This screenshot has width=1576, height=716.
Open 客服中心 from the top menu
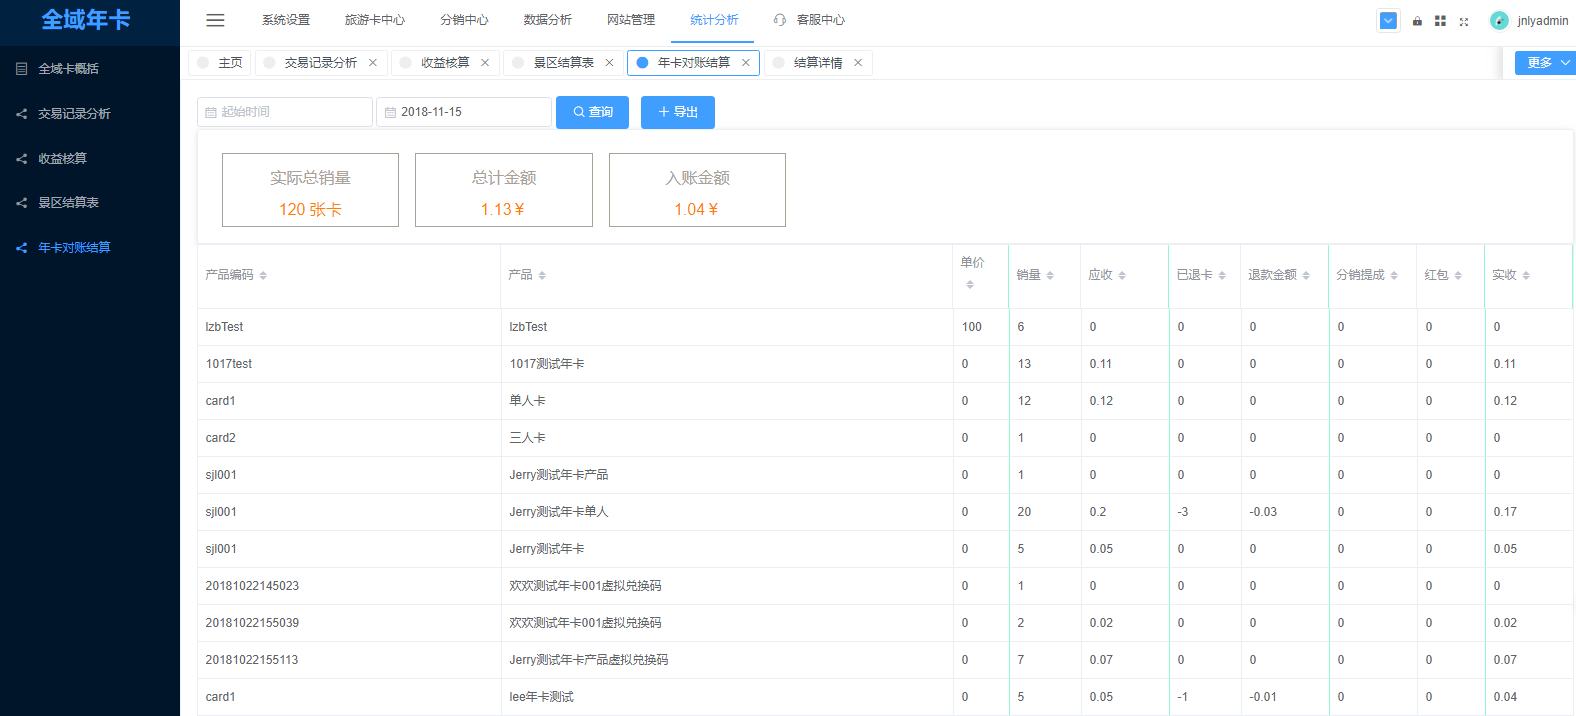tap(820, 20)
